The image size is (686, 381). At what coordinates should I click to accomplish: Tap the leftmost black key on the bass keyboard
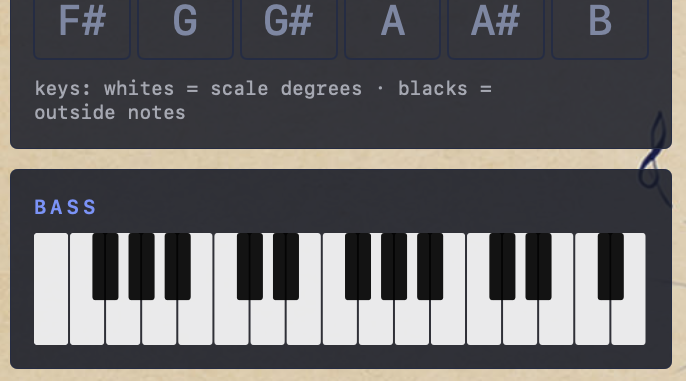coord(105,266)
